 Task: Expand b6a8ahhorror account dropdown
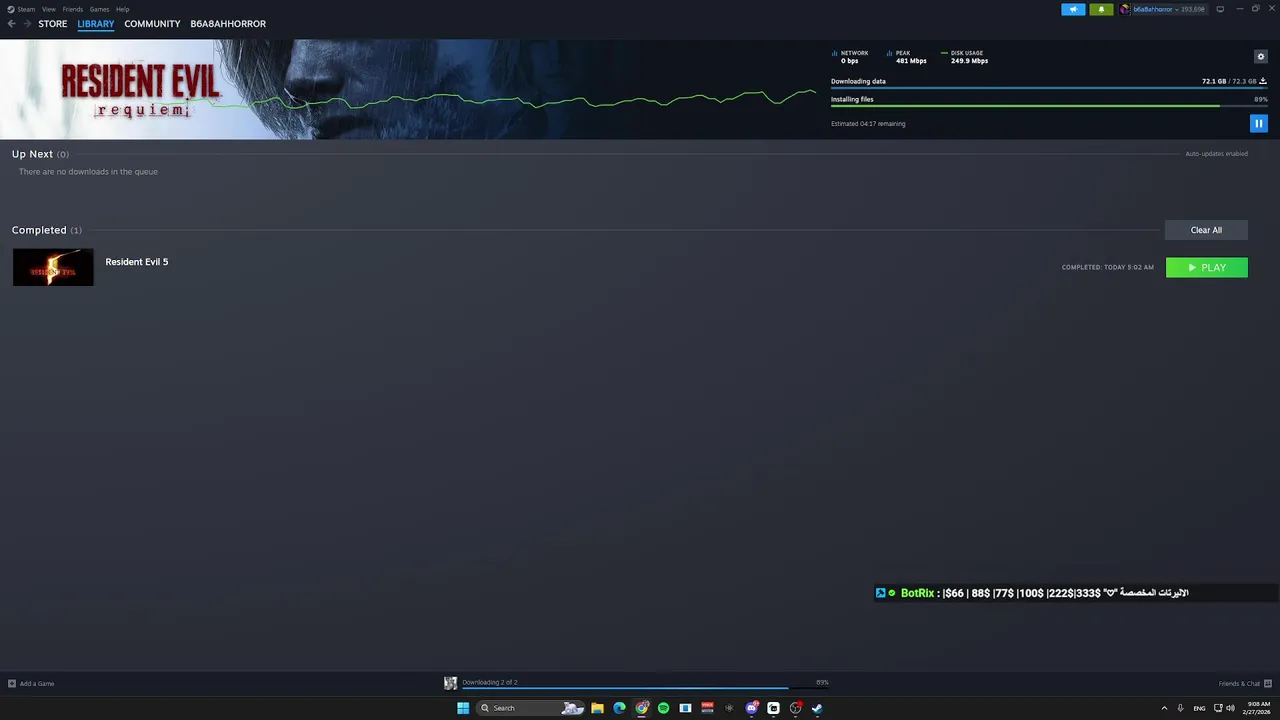coord(1168,9)
